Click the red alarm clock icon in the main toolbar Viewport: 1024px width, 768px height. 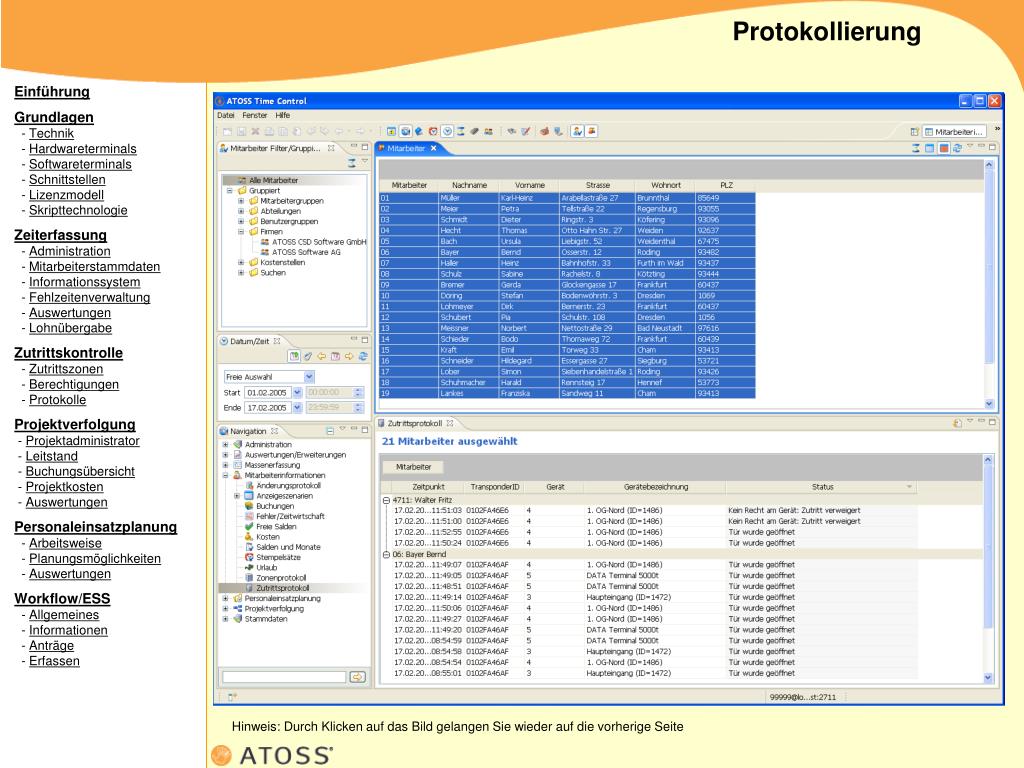pyautogui.click(x=432, y=131)
